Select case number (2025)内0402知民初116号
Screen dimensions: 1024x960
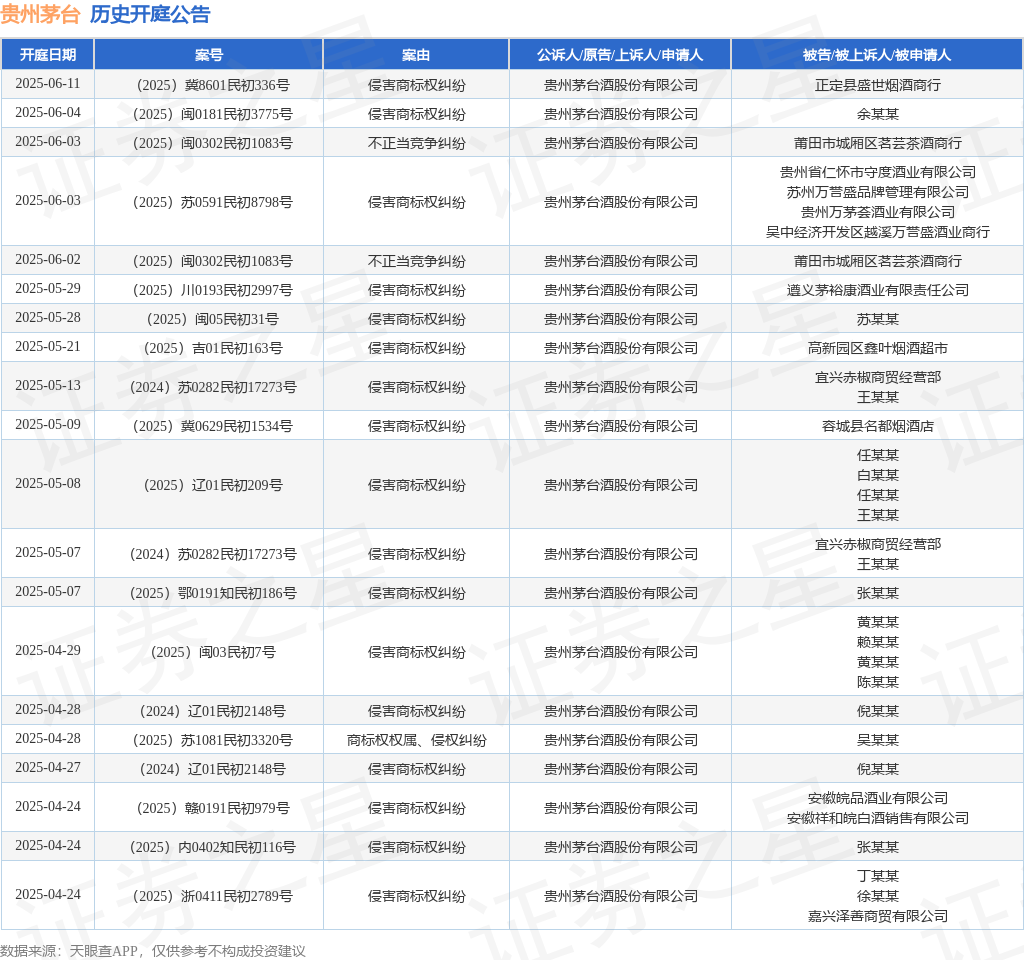(213, 847)
